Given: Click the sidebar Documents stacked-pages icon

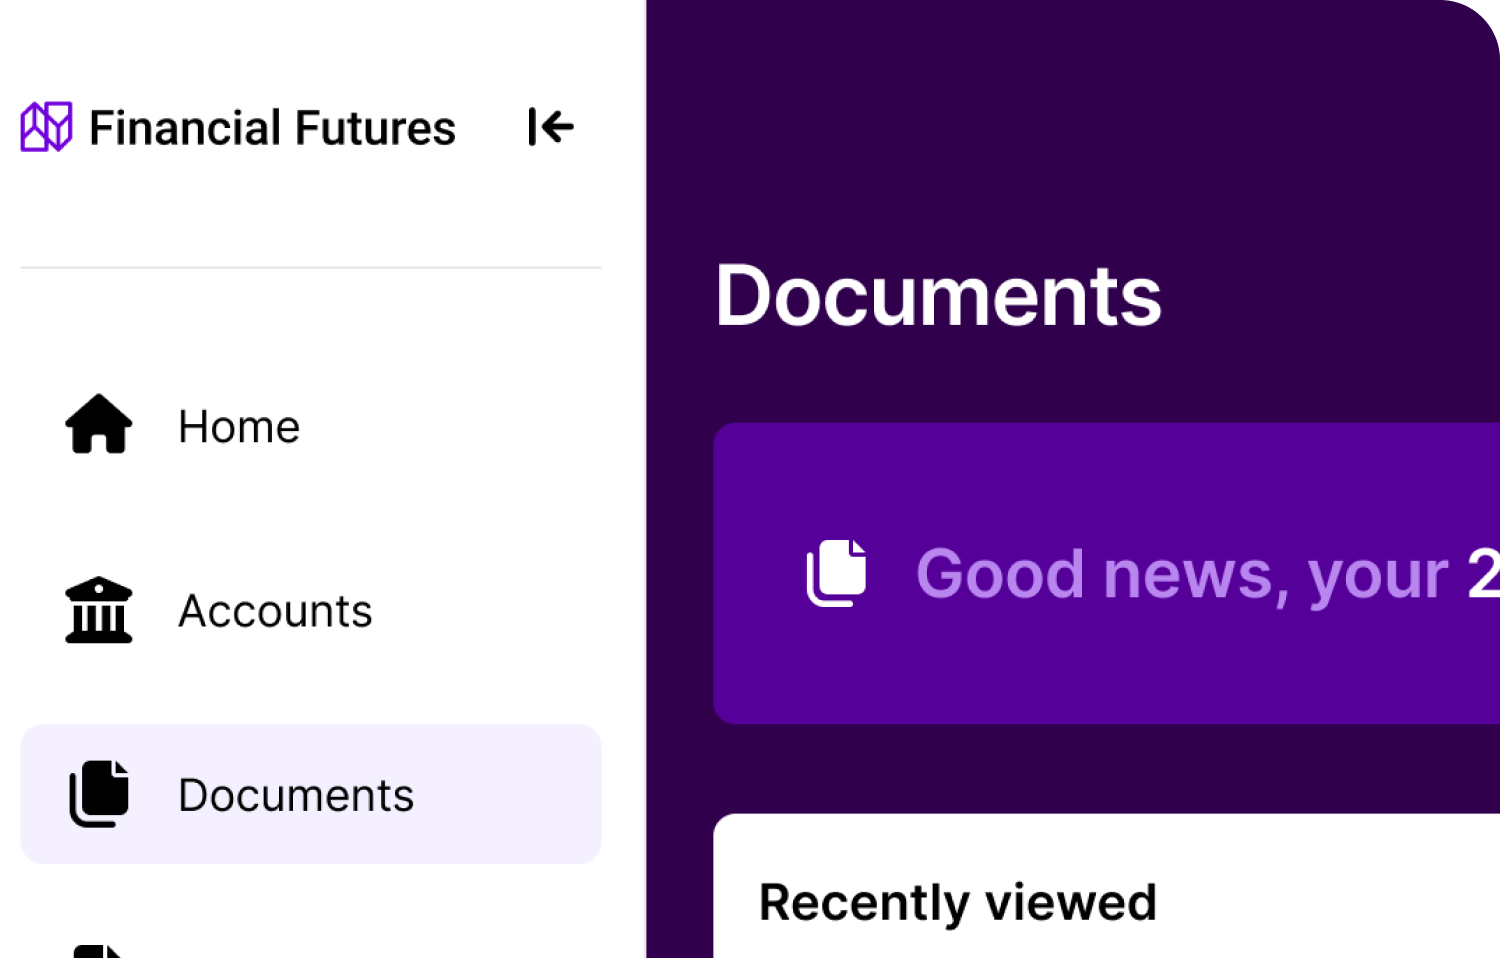Looking at the screenshot, I should 98,794.
